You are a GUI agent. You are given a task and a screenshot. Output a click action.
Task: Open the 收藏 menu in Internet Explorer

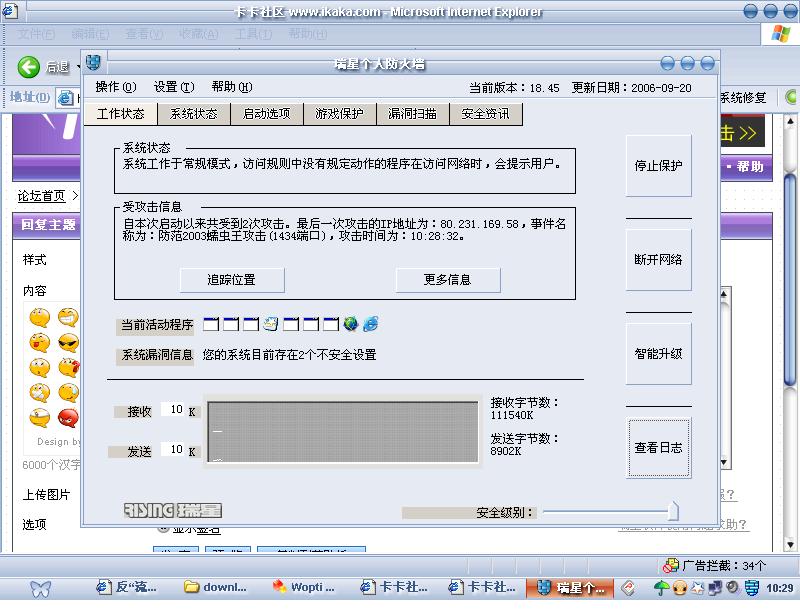click(x=198, y=34)
